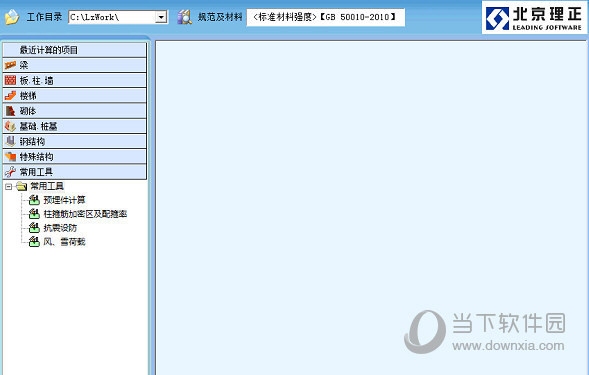Click the 梁 beam category icon

[10, 65]
